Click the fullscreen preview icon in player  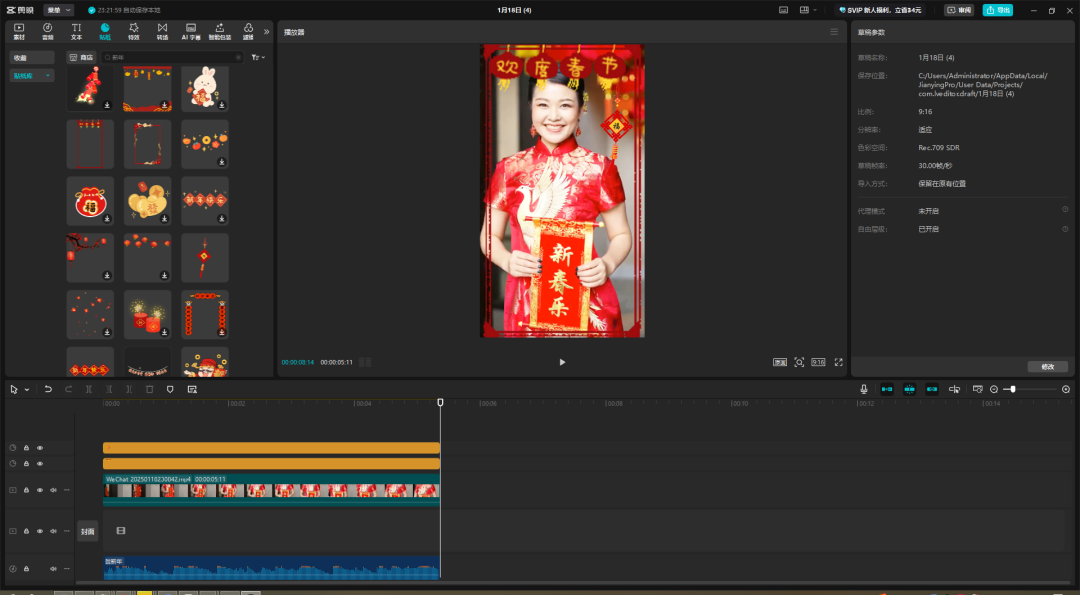pyautogui.click(x=839, y=362)
